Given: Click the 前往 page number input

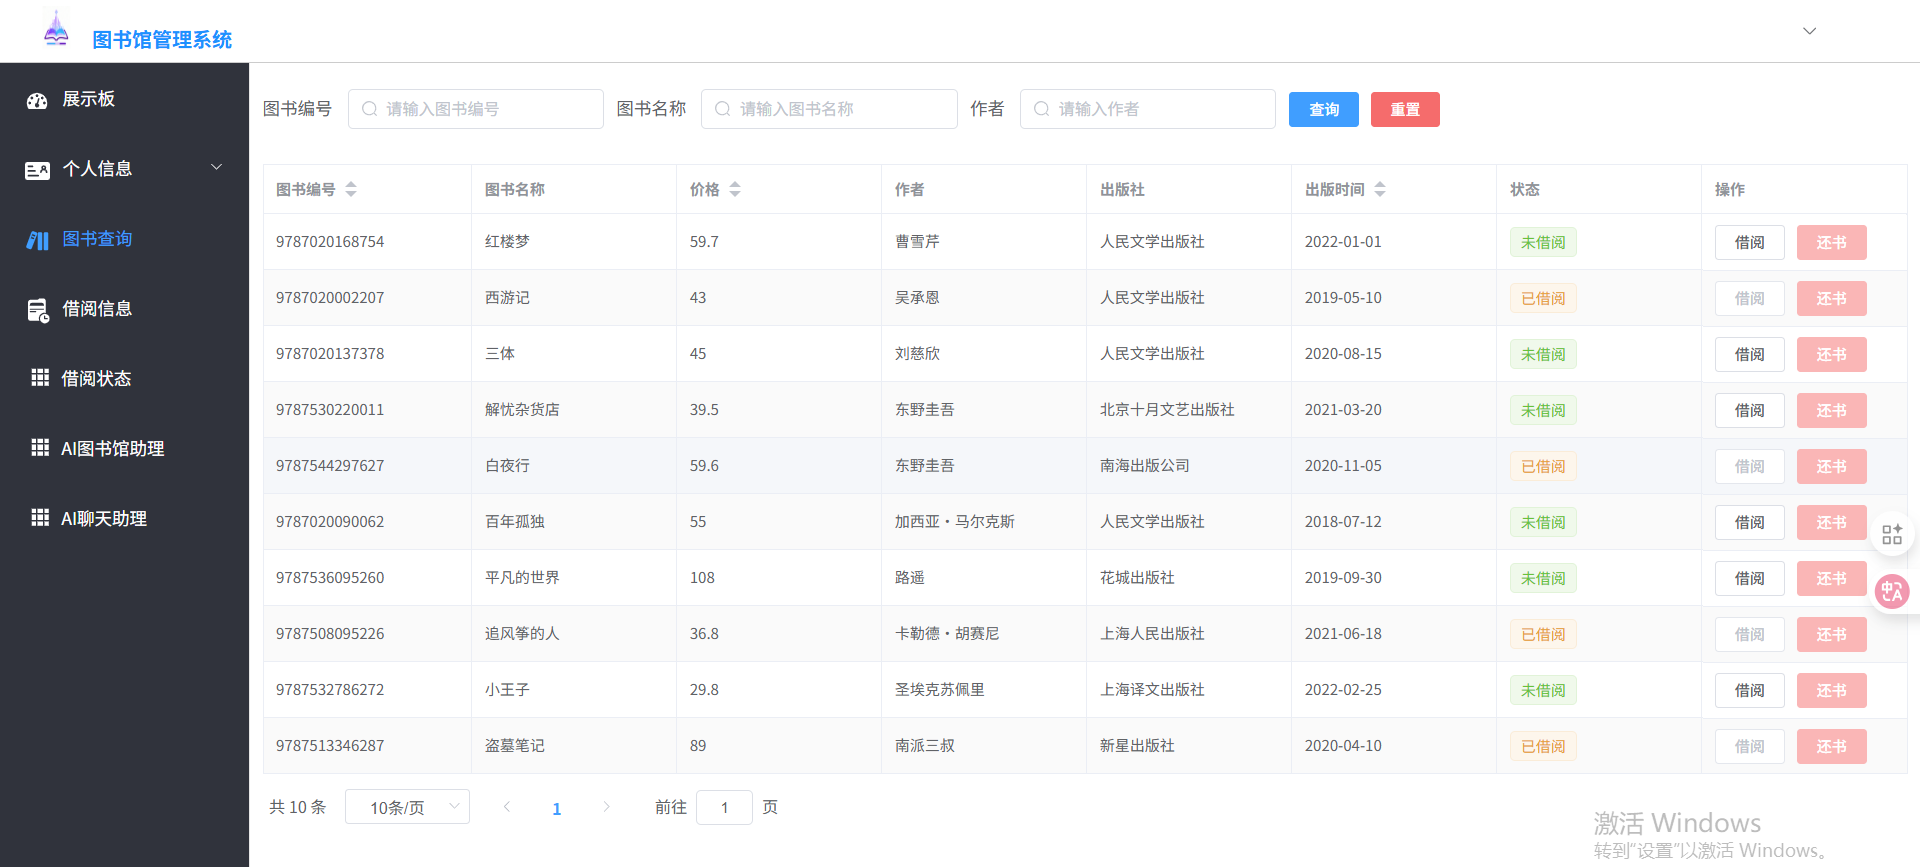Looking at the screenshot, I should (724, 807).
